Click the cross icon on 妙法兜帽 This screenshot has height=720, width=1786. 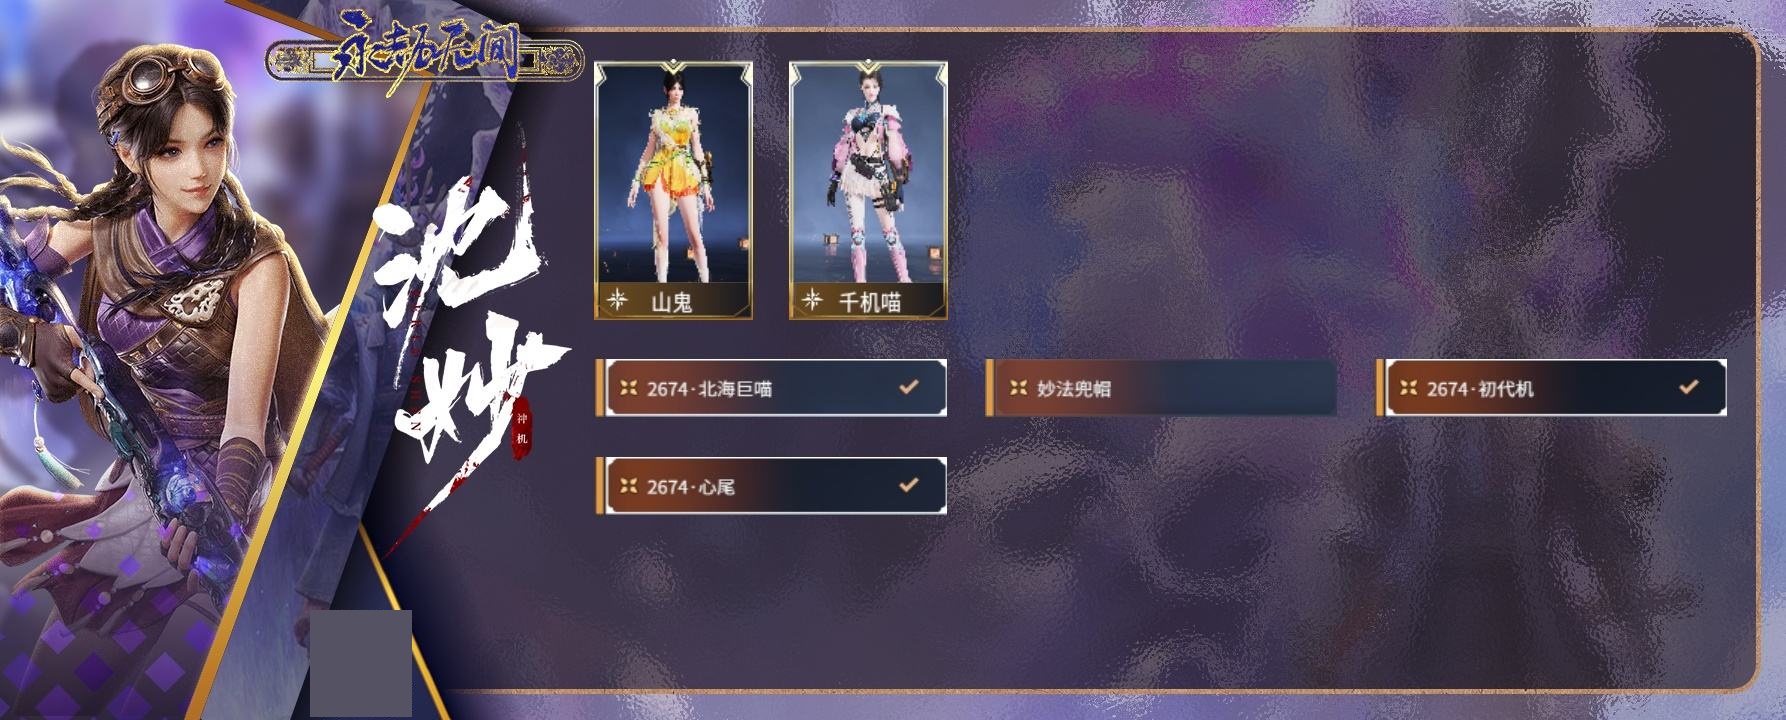[x=1018, y=388]
